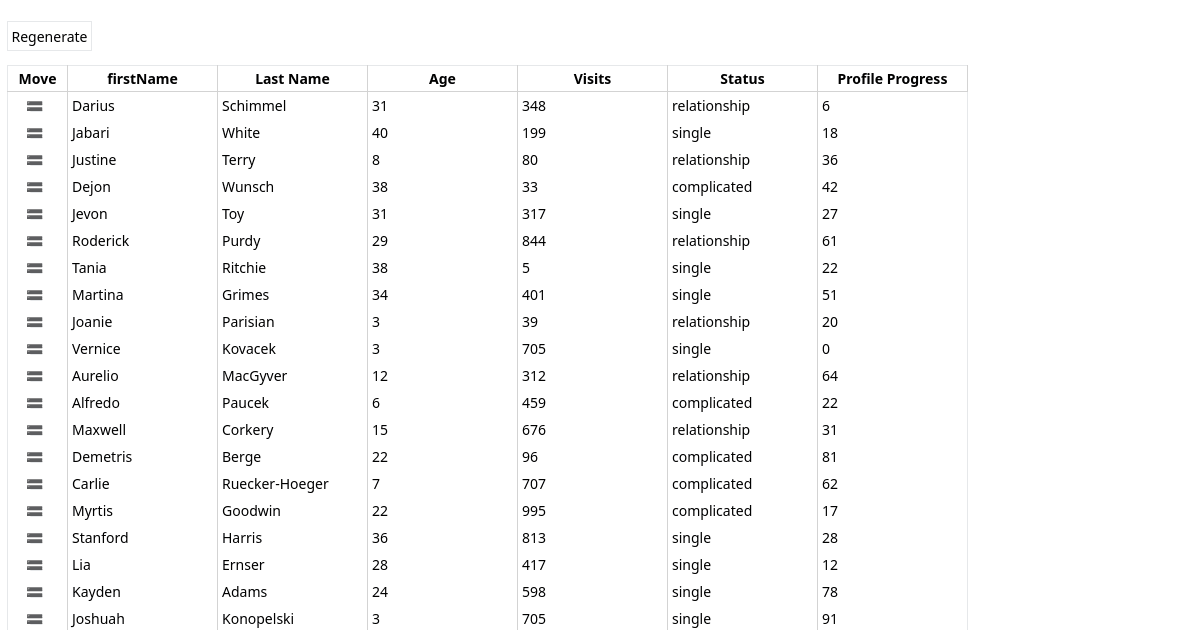The height and width of the screenshot is (630, 1200).
Task: Sort the table by Visits
Action: pyautogui.click(x=592, y=78)
